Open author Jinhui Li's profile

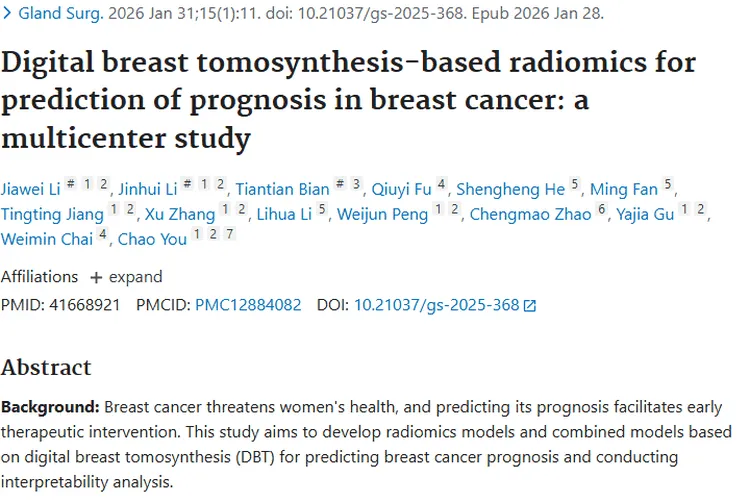click(147, 189)
